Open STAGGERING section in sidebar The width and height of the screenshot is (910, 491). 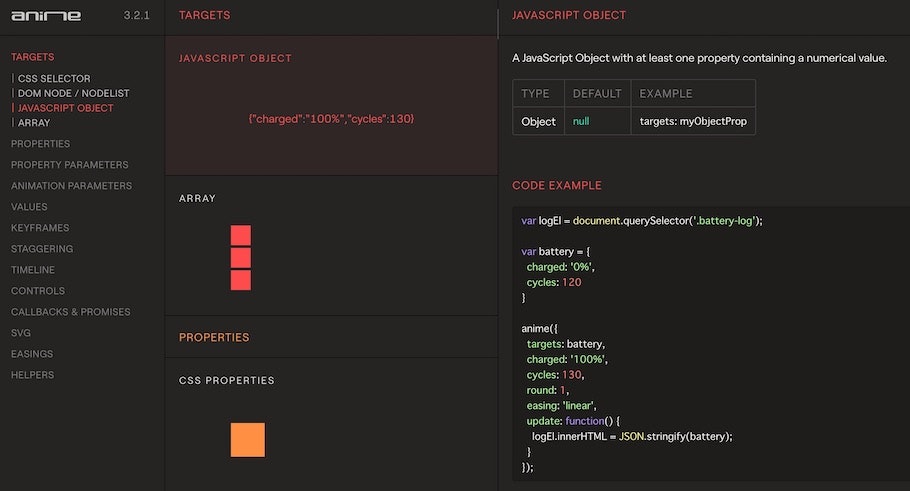coord(42,248)
